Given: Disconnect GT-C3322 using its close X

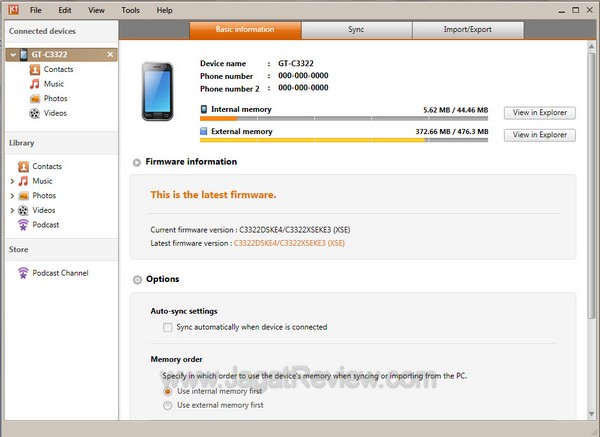Looking at the screenshot, I should click(110, 54).
